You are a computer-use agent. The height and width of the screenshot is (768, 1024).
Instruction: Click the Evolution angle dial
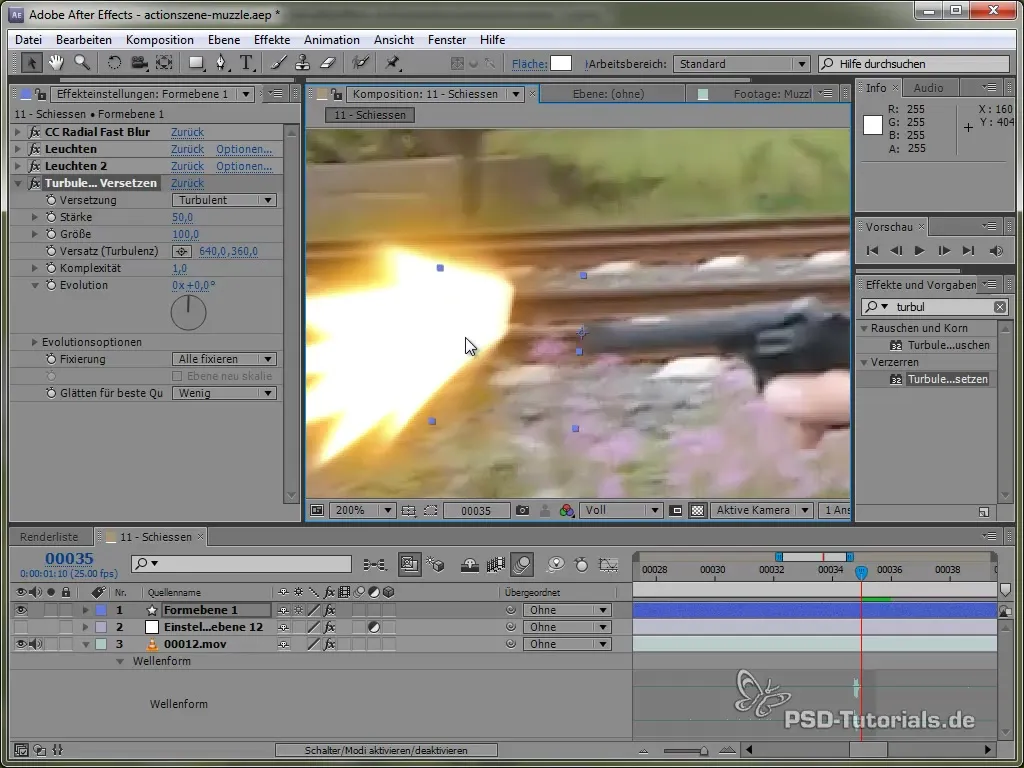tap(188, 313)
